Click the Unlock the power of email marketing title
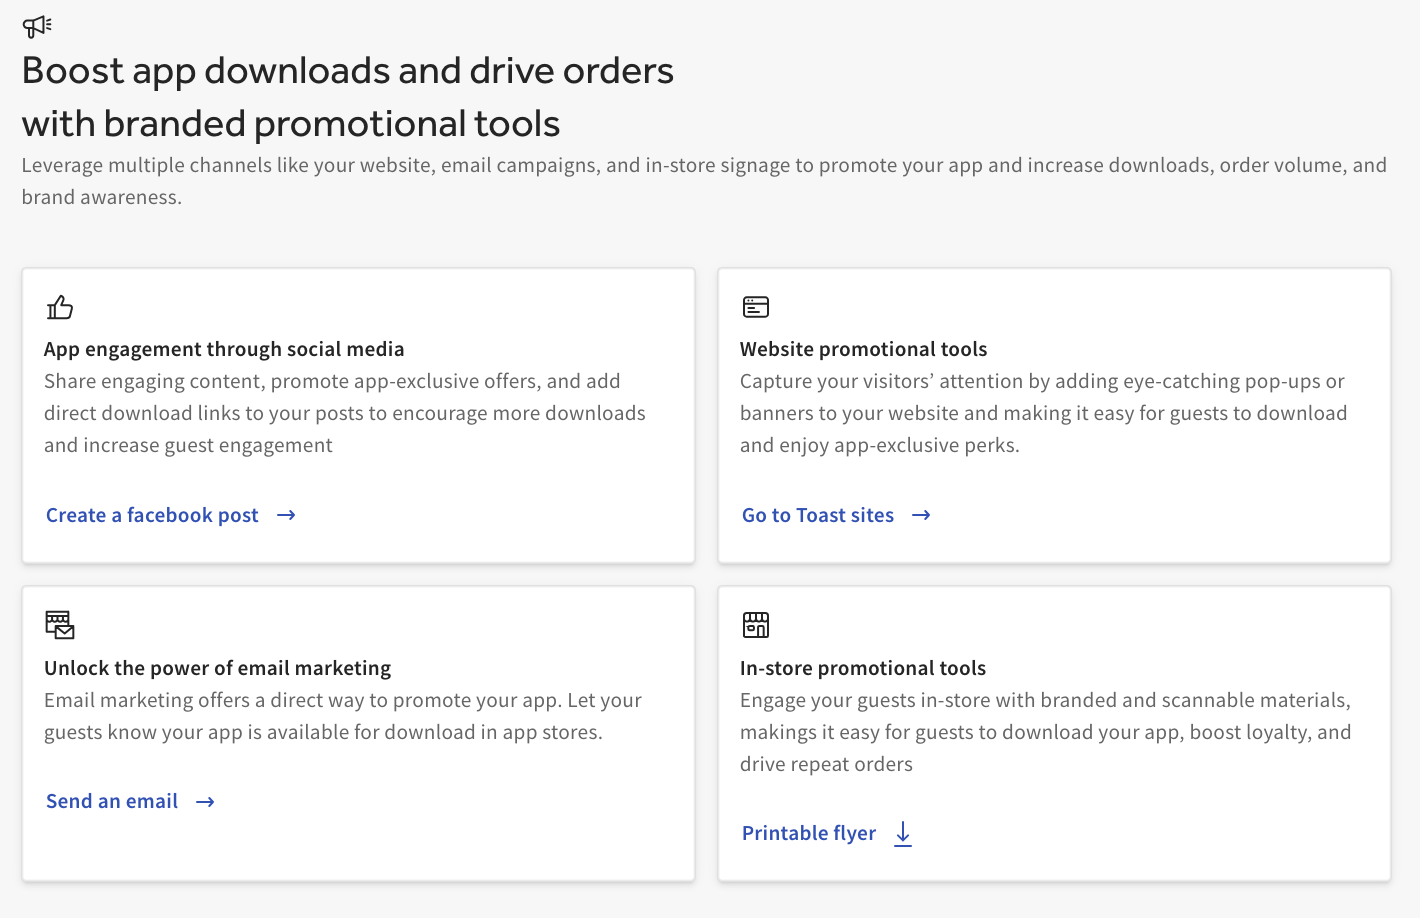1420x918 pixels. click(217, 669)
